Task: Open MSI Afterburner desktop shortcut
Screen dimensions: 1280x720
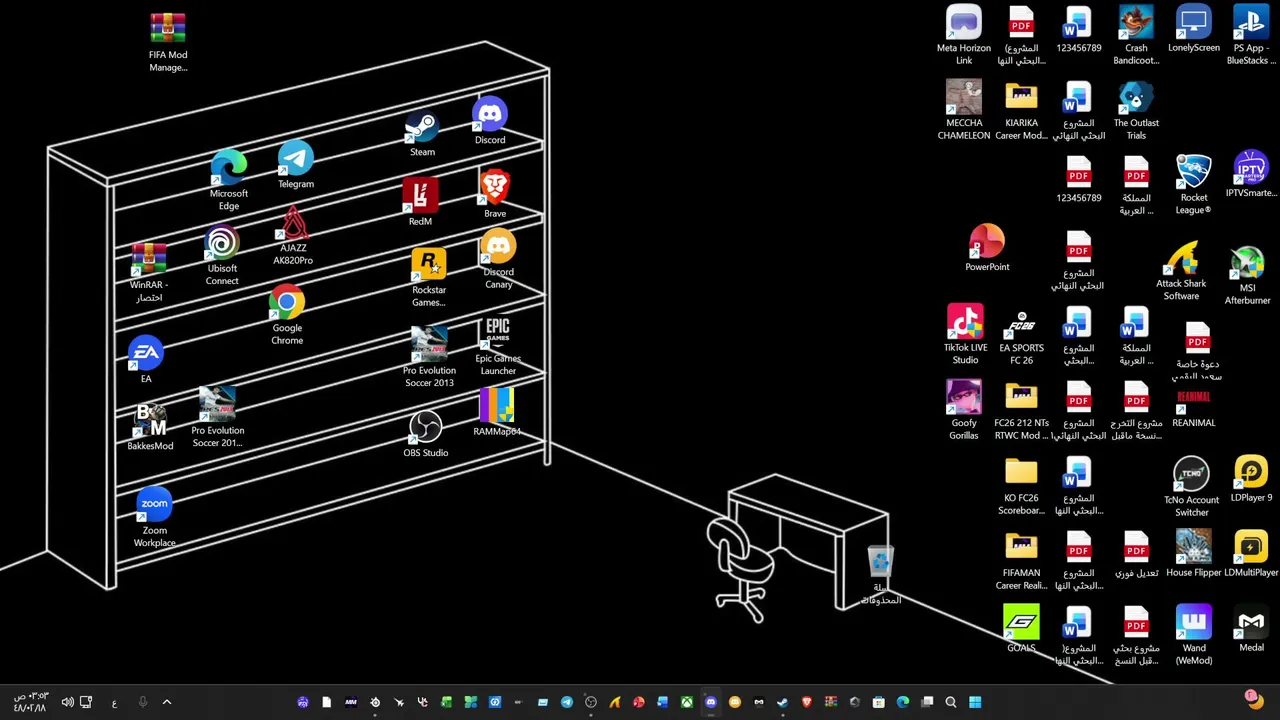Action: 1247,276
